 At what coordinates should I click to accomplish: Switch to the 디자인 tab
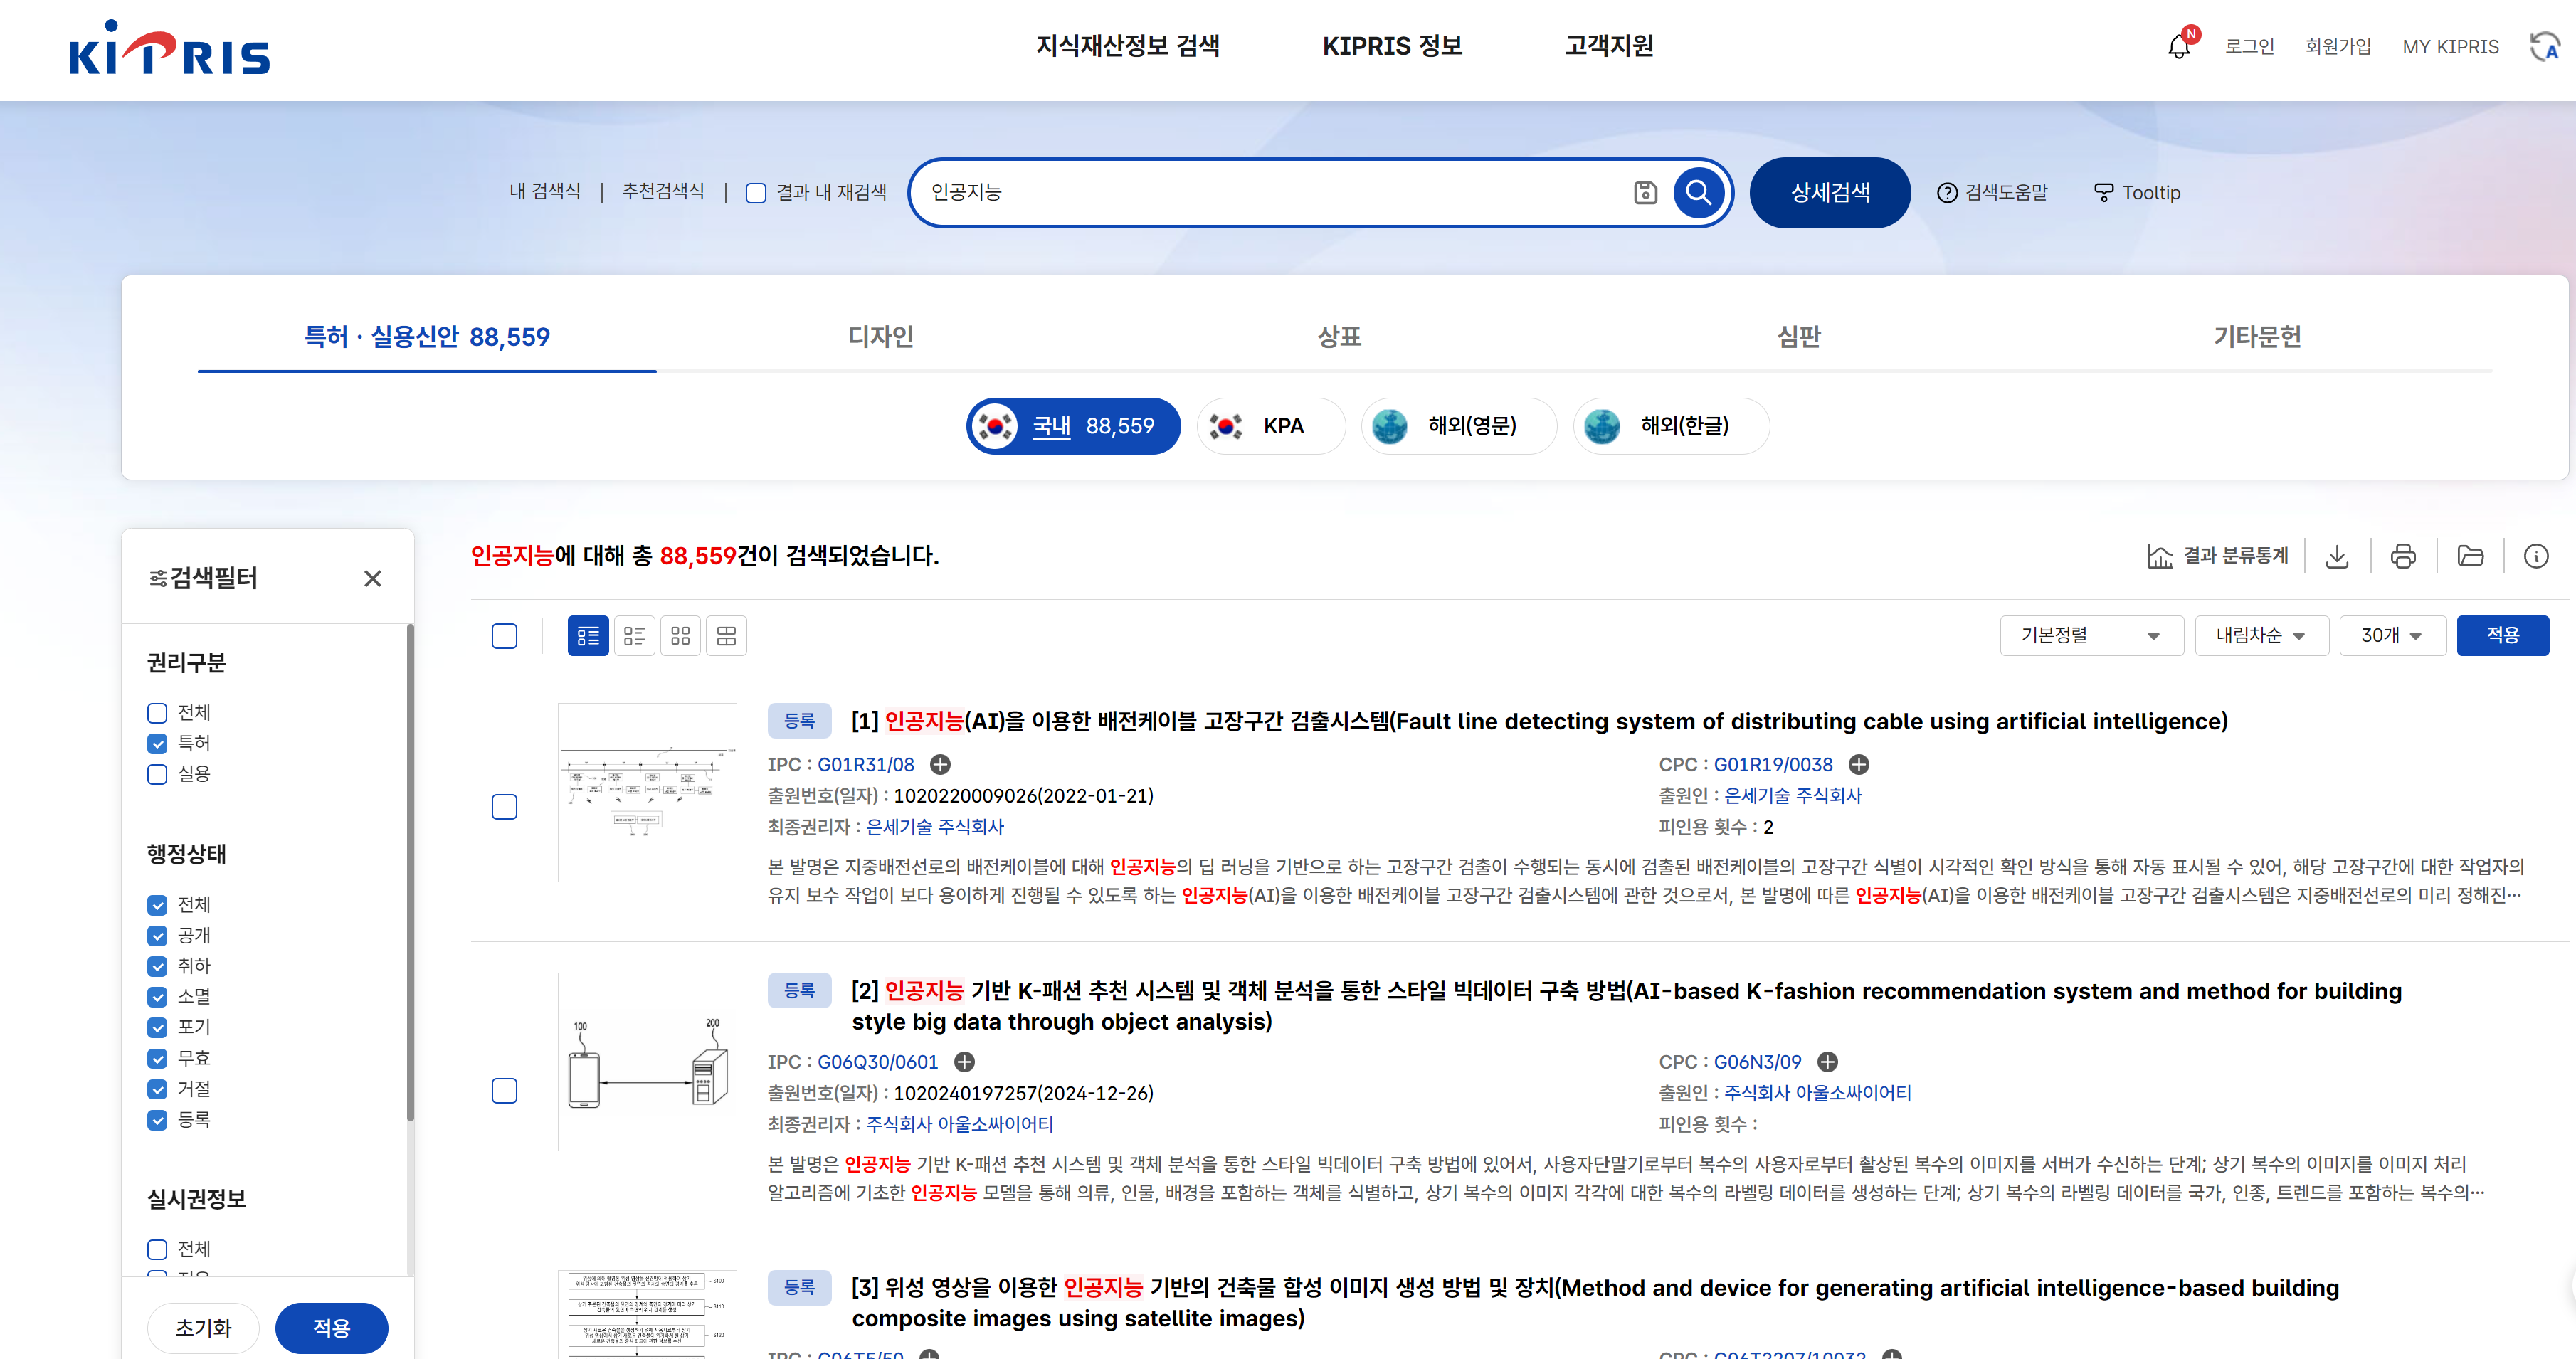point(880,337)
